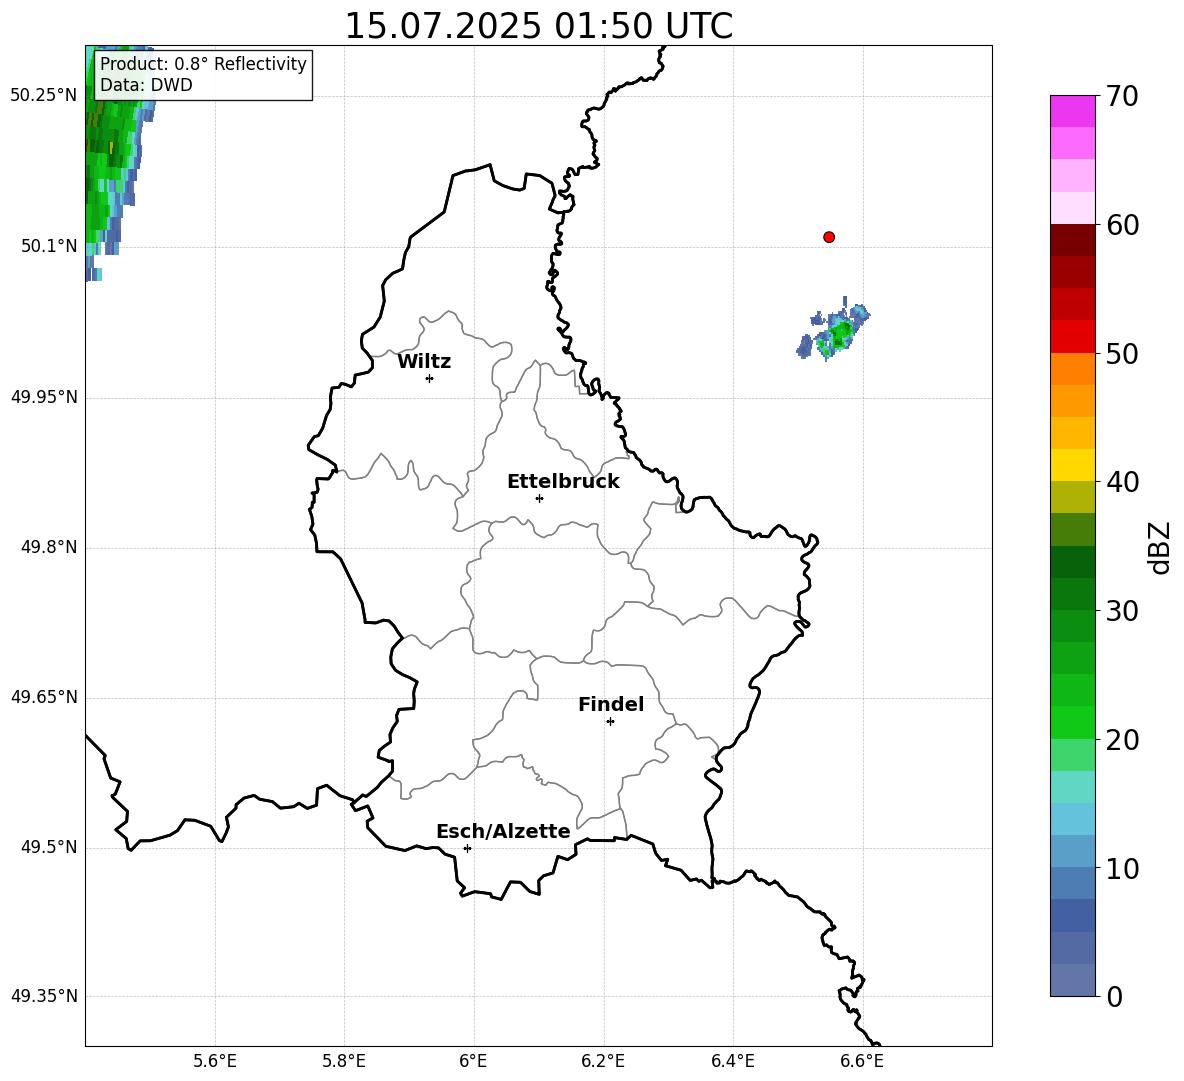Click the 6.6°E longitude label
Image resolution: width=1184 pixels, height=1081 pixels.
click(x=862, y=1061)
